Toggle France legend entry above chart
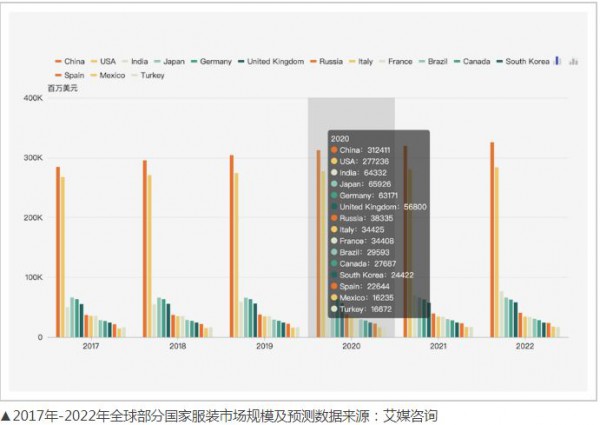The image size is (600, 425). click(399, 61)
